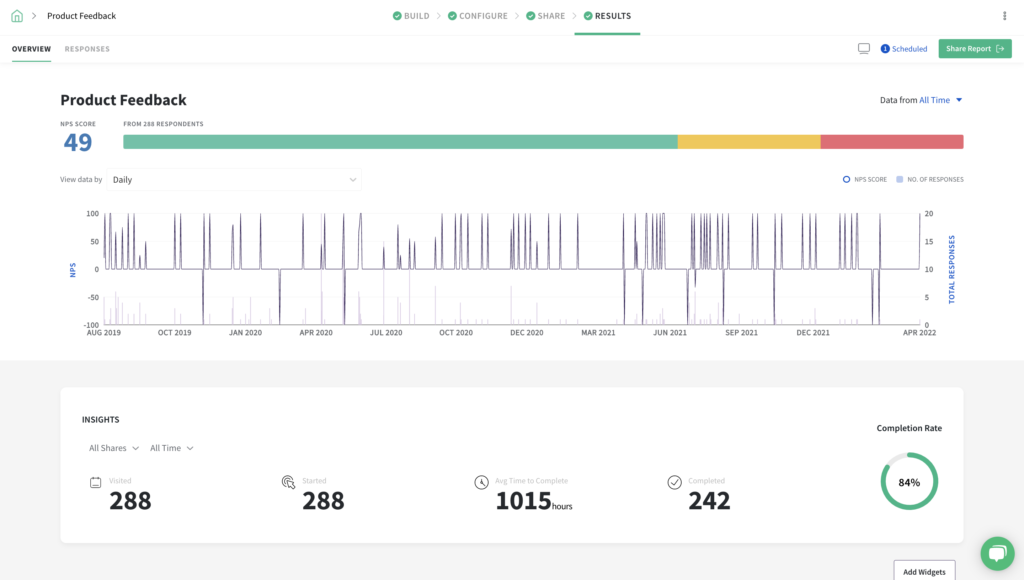Toggle the Scheduled notification indicator

point(904,48)
